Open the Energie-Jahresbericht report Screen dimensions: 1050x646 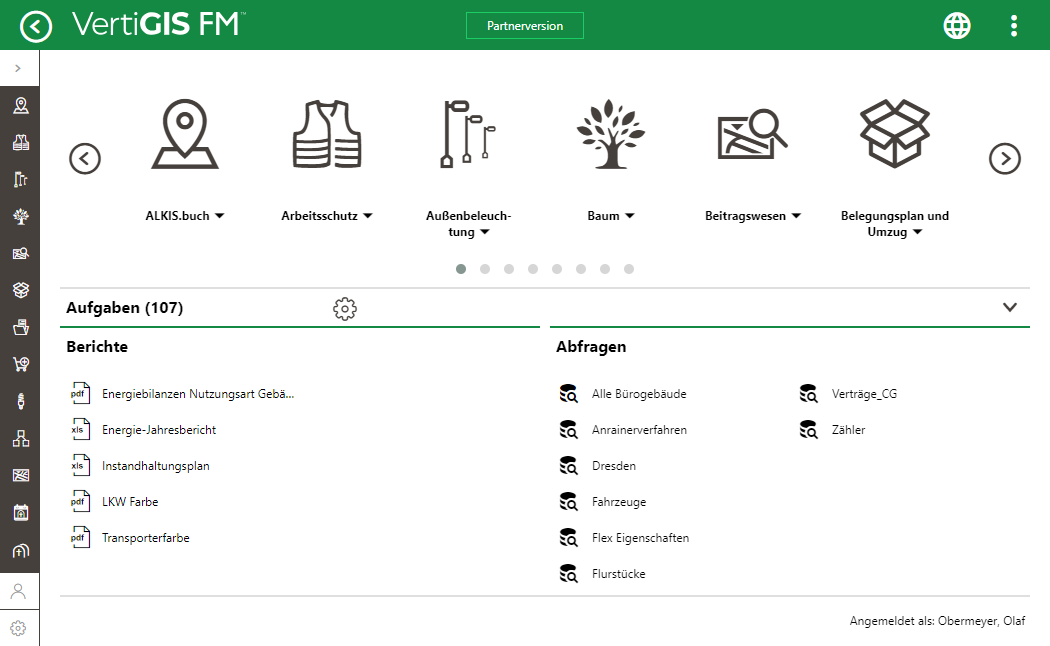[158, 430]
